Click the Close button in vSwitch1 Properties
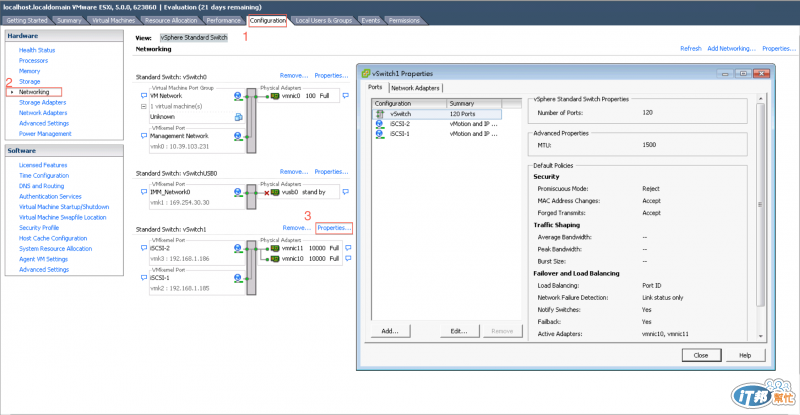 tap(701, 355)
